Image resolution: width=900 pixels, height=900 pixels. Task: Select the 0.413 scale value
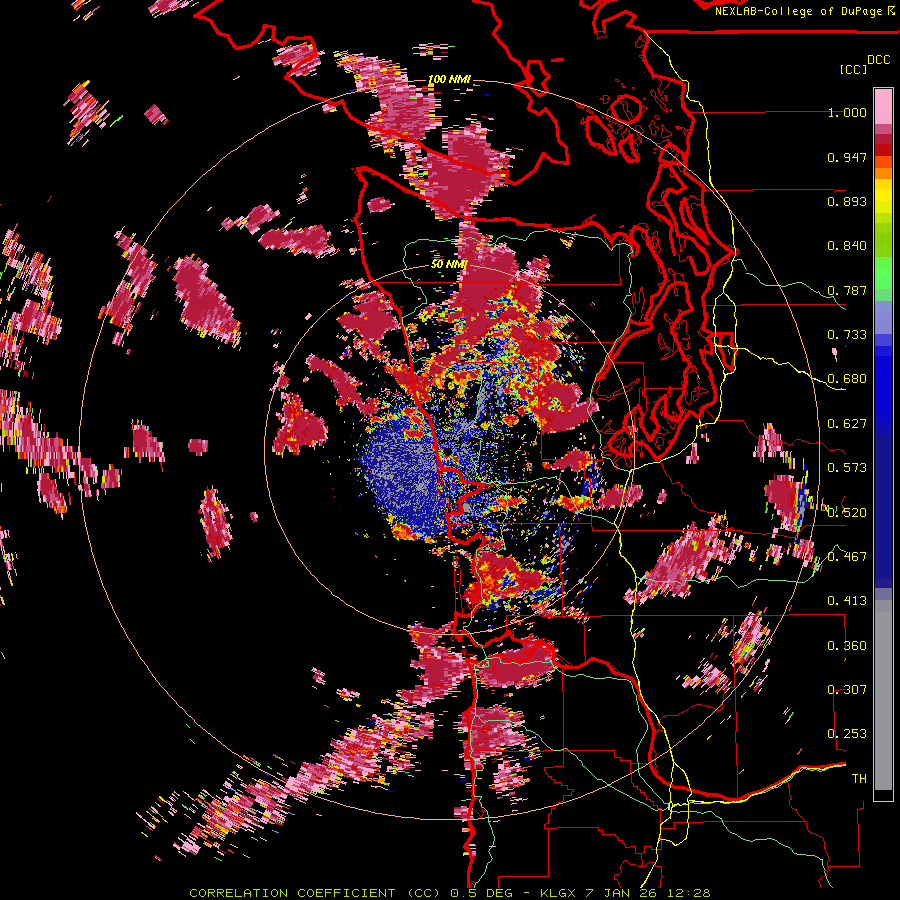click(847, 601)
